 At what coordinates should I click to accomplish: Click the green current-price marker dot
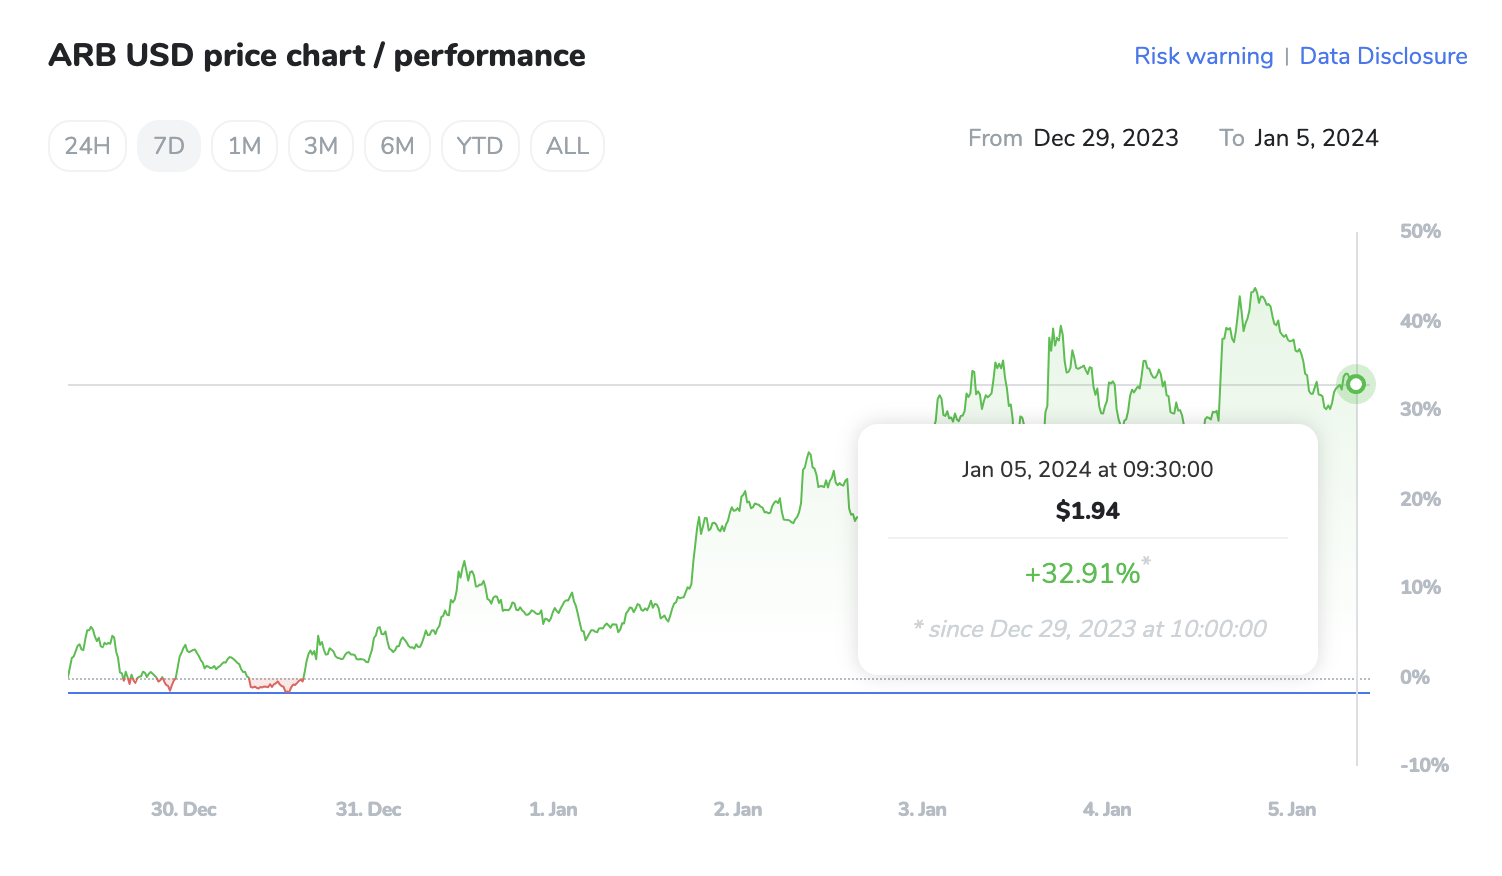[x=1356, y=384]
